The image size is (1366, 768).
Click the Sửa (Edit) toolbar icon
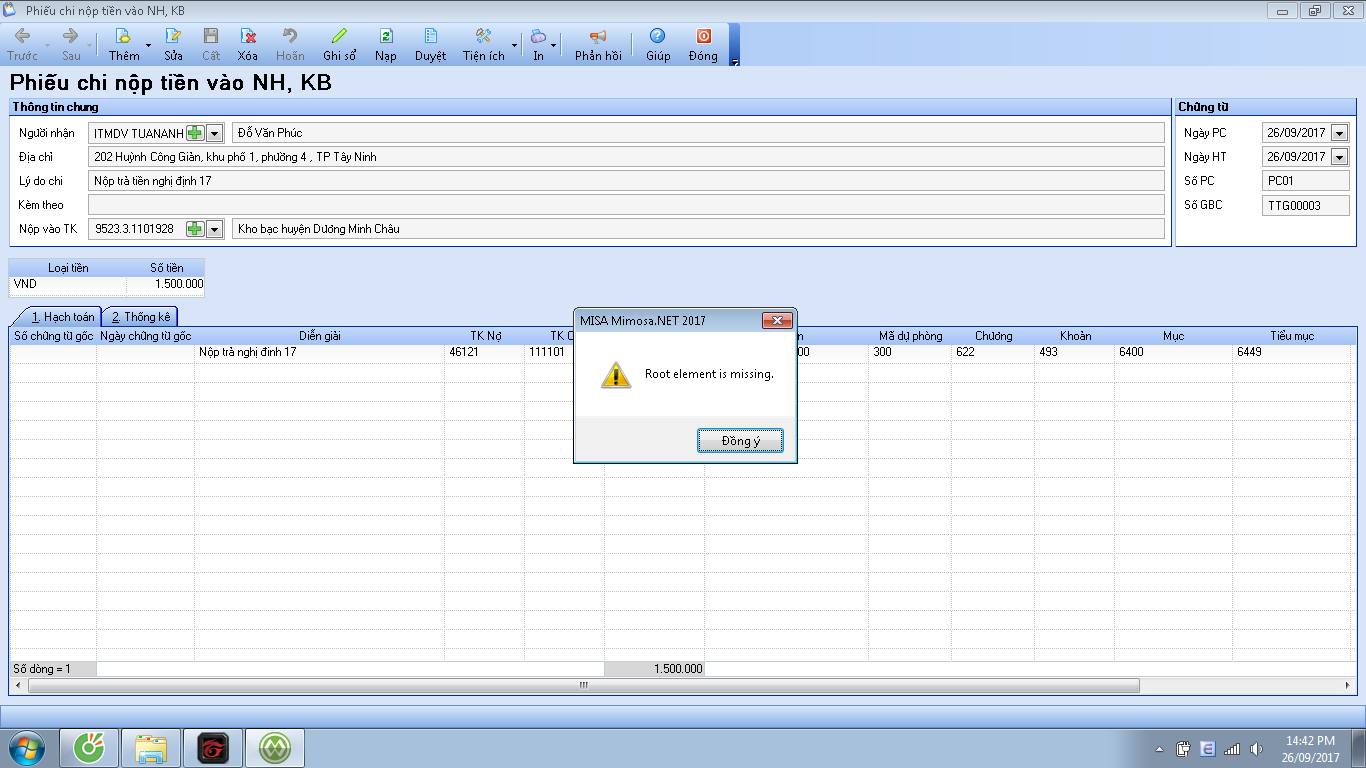coord(173,36)
